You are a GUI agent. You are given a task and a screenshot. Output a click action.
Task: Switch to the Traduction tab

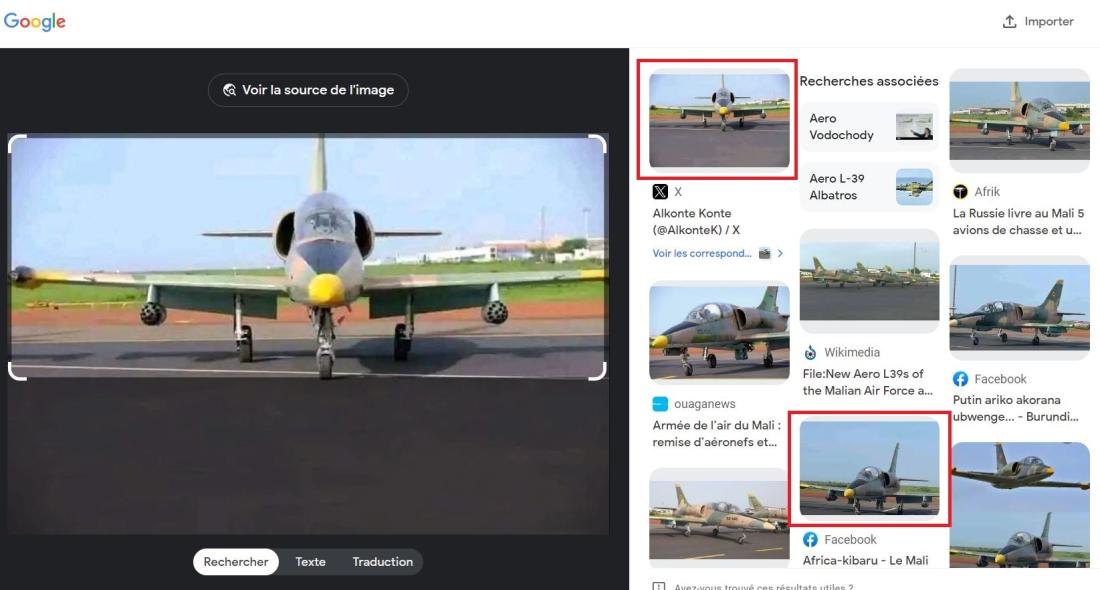tap(382, 562)
